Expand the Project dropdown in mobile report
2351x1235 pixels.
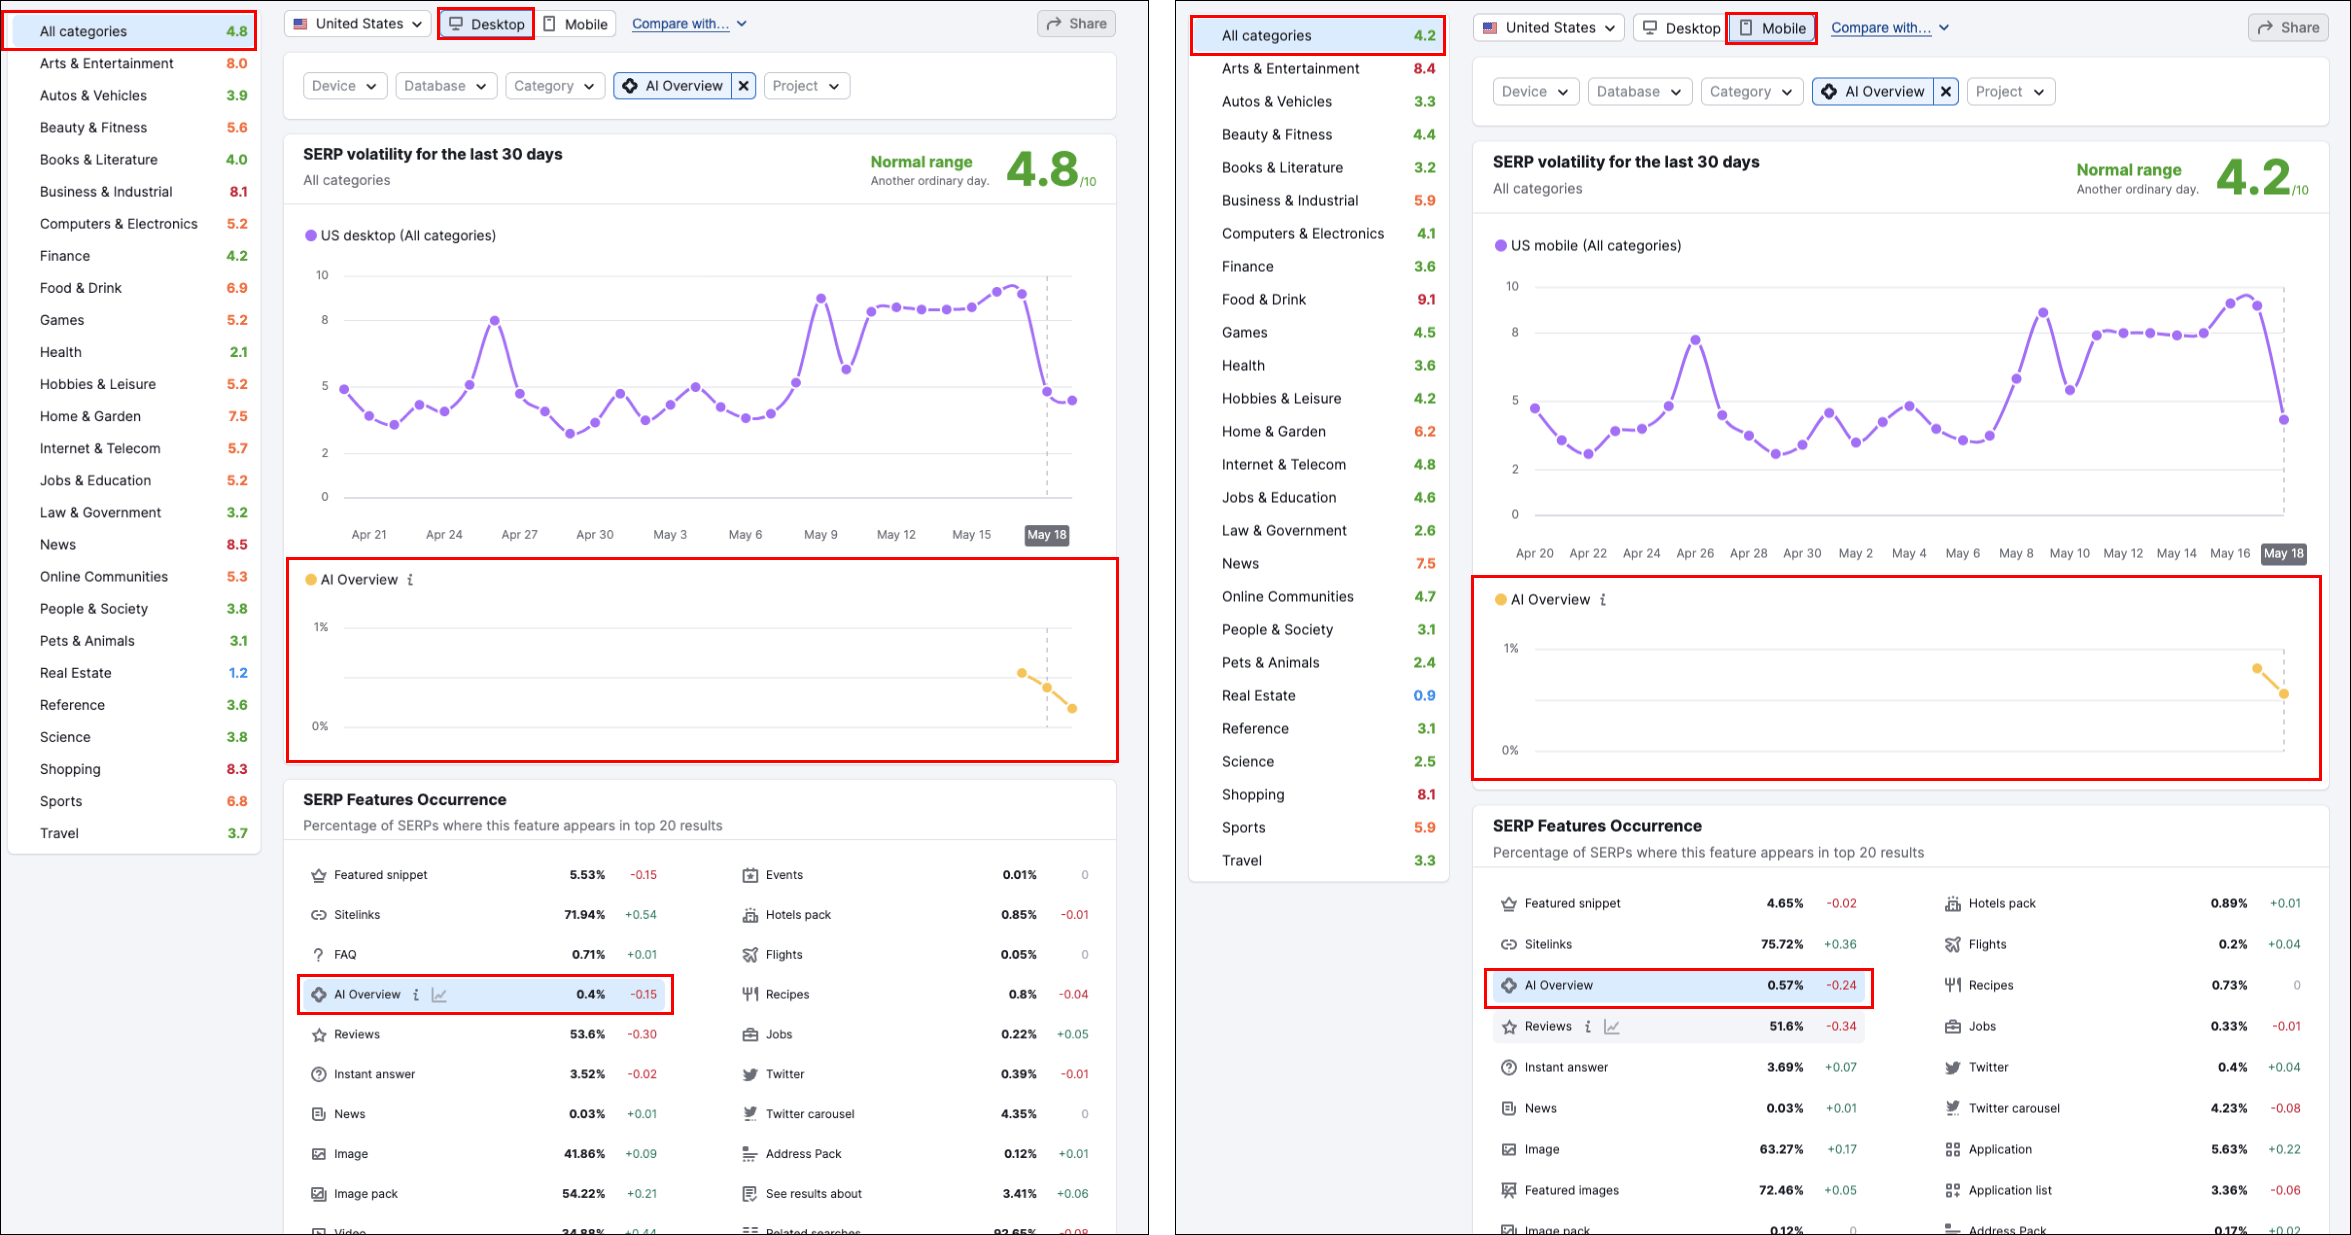coord(2010,92)
